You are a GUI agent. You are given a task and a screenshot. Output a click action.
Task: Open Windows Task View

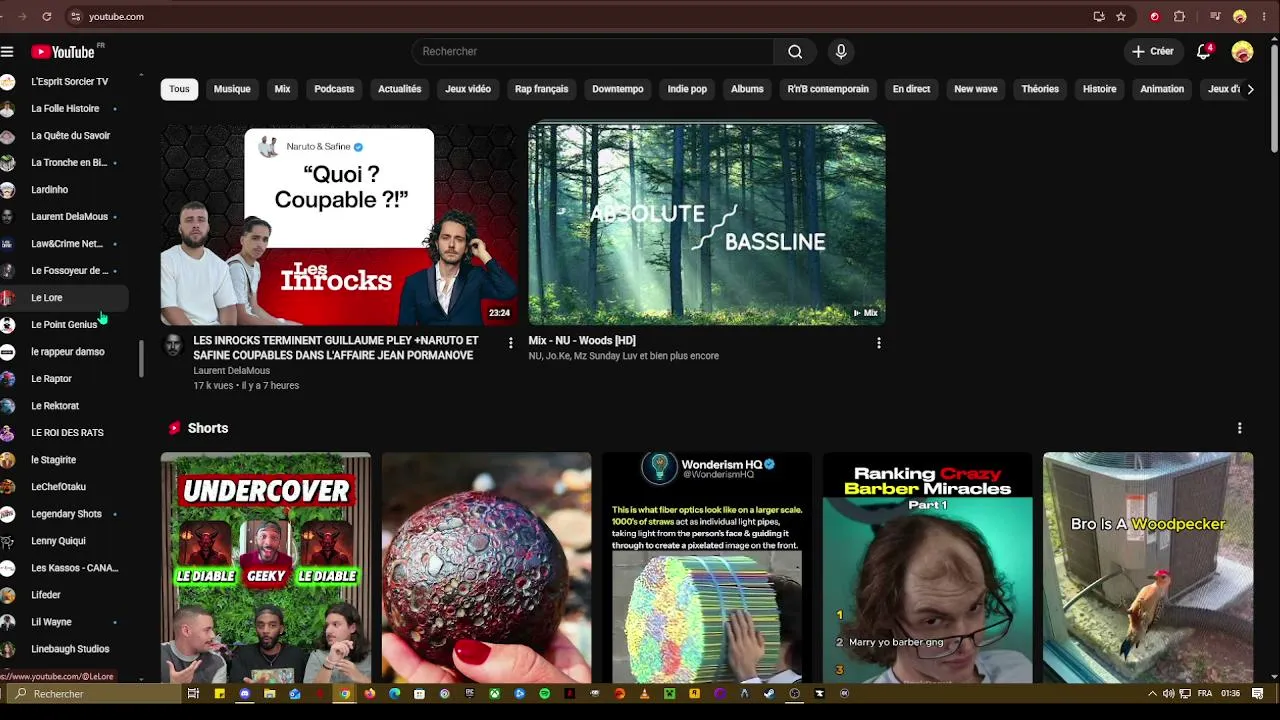coord(193,693)
